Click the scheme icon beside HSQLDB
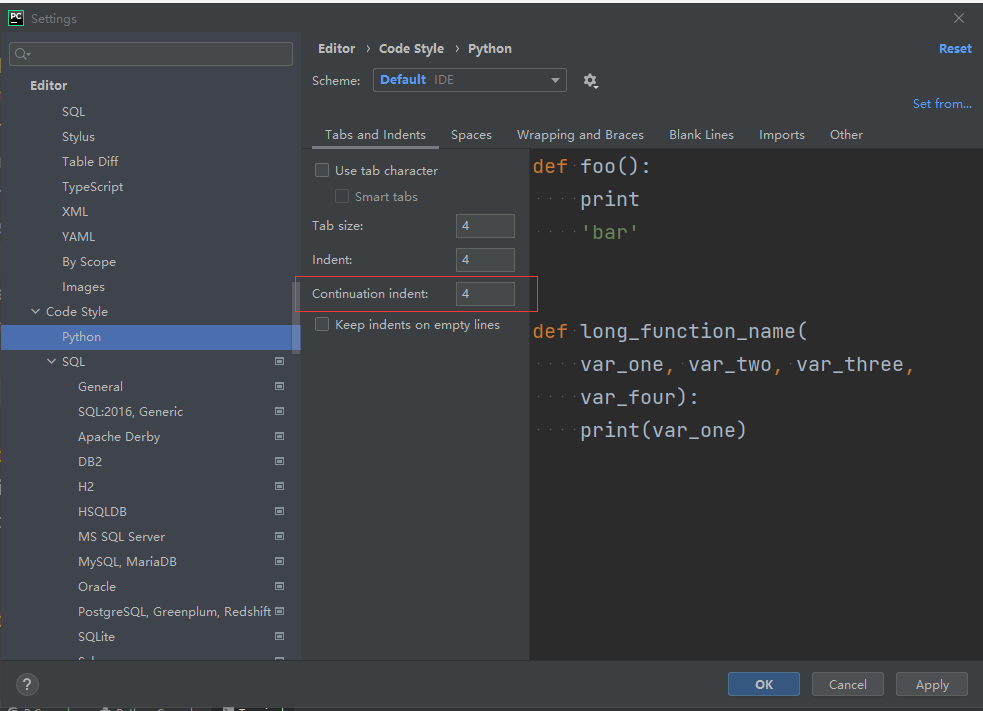 coord(280,512)
